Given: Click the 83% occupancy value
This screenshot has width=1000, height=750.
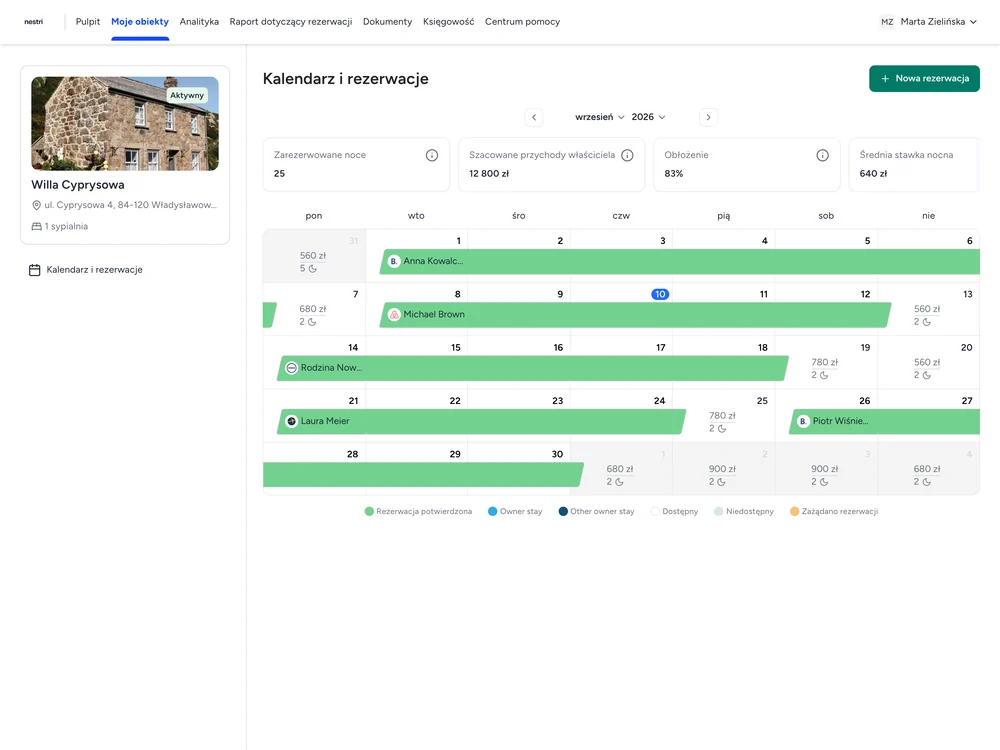Looking at the screenshot, I should [673, 173].
